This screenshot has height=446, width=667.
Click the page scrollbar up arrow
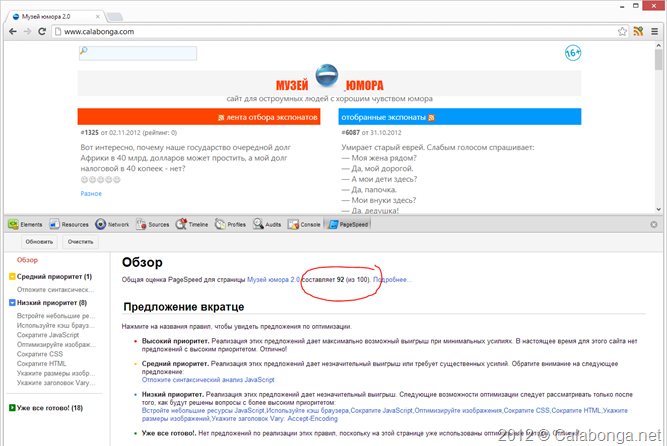click(658, 45)
